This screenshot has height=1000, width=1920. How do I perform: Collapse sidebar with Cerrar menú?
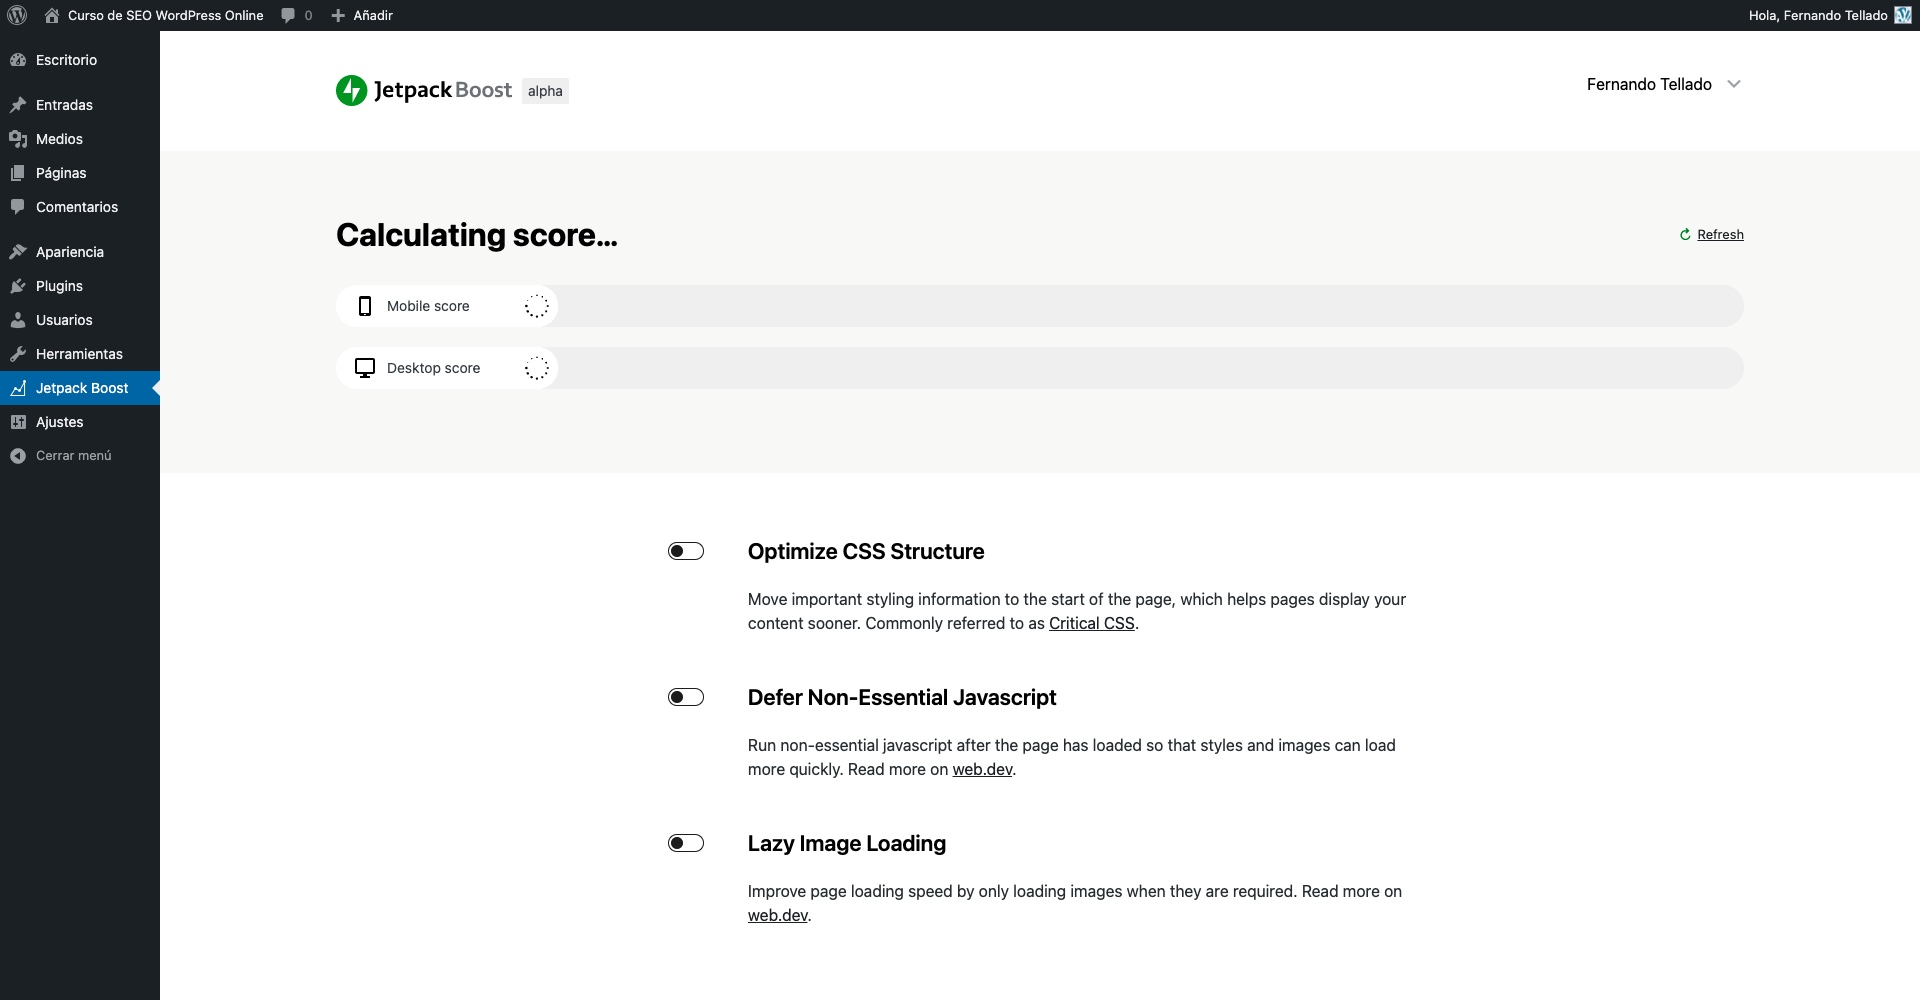coord(80,456)
